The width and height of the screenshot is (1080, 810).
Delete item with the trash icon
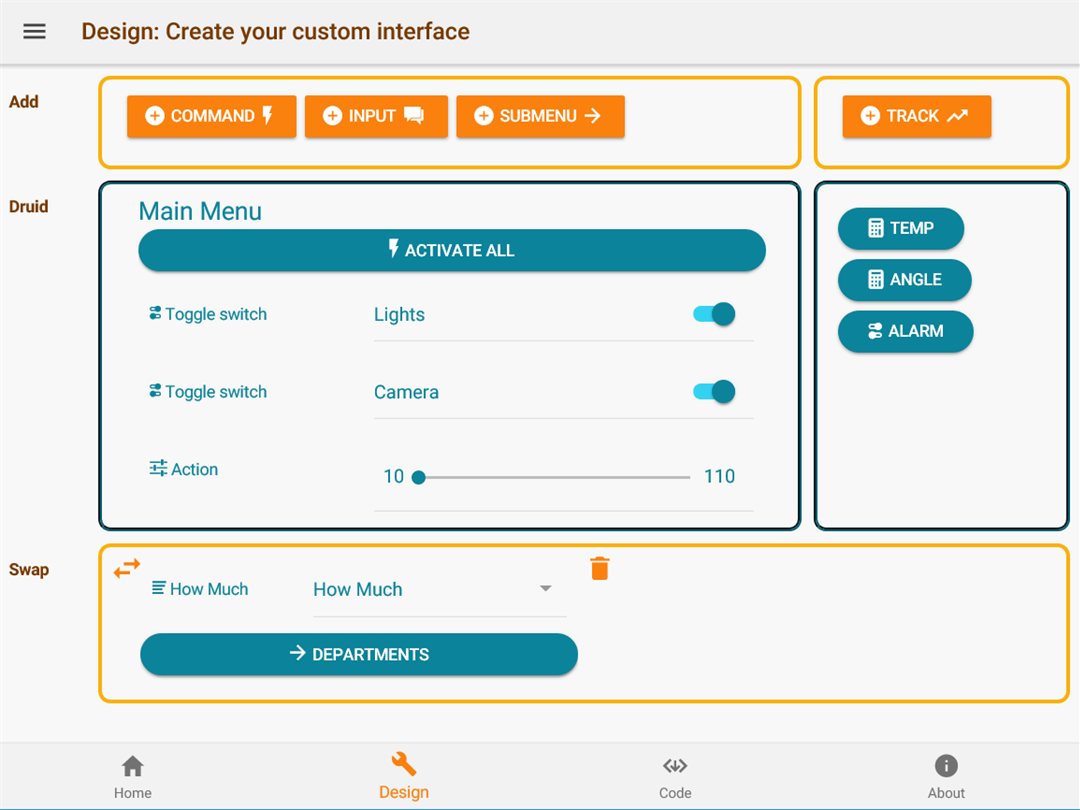pos(599,569)
